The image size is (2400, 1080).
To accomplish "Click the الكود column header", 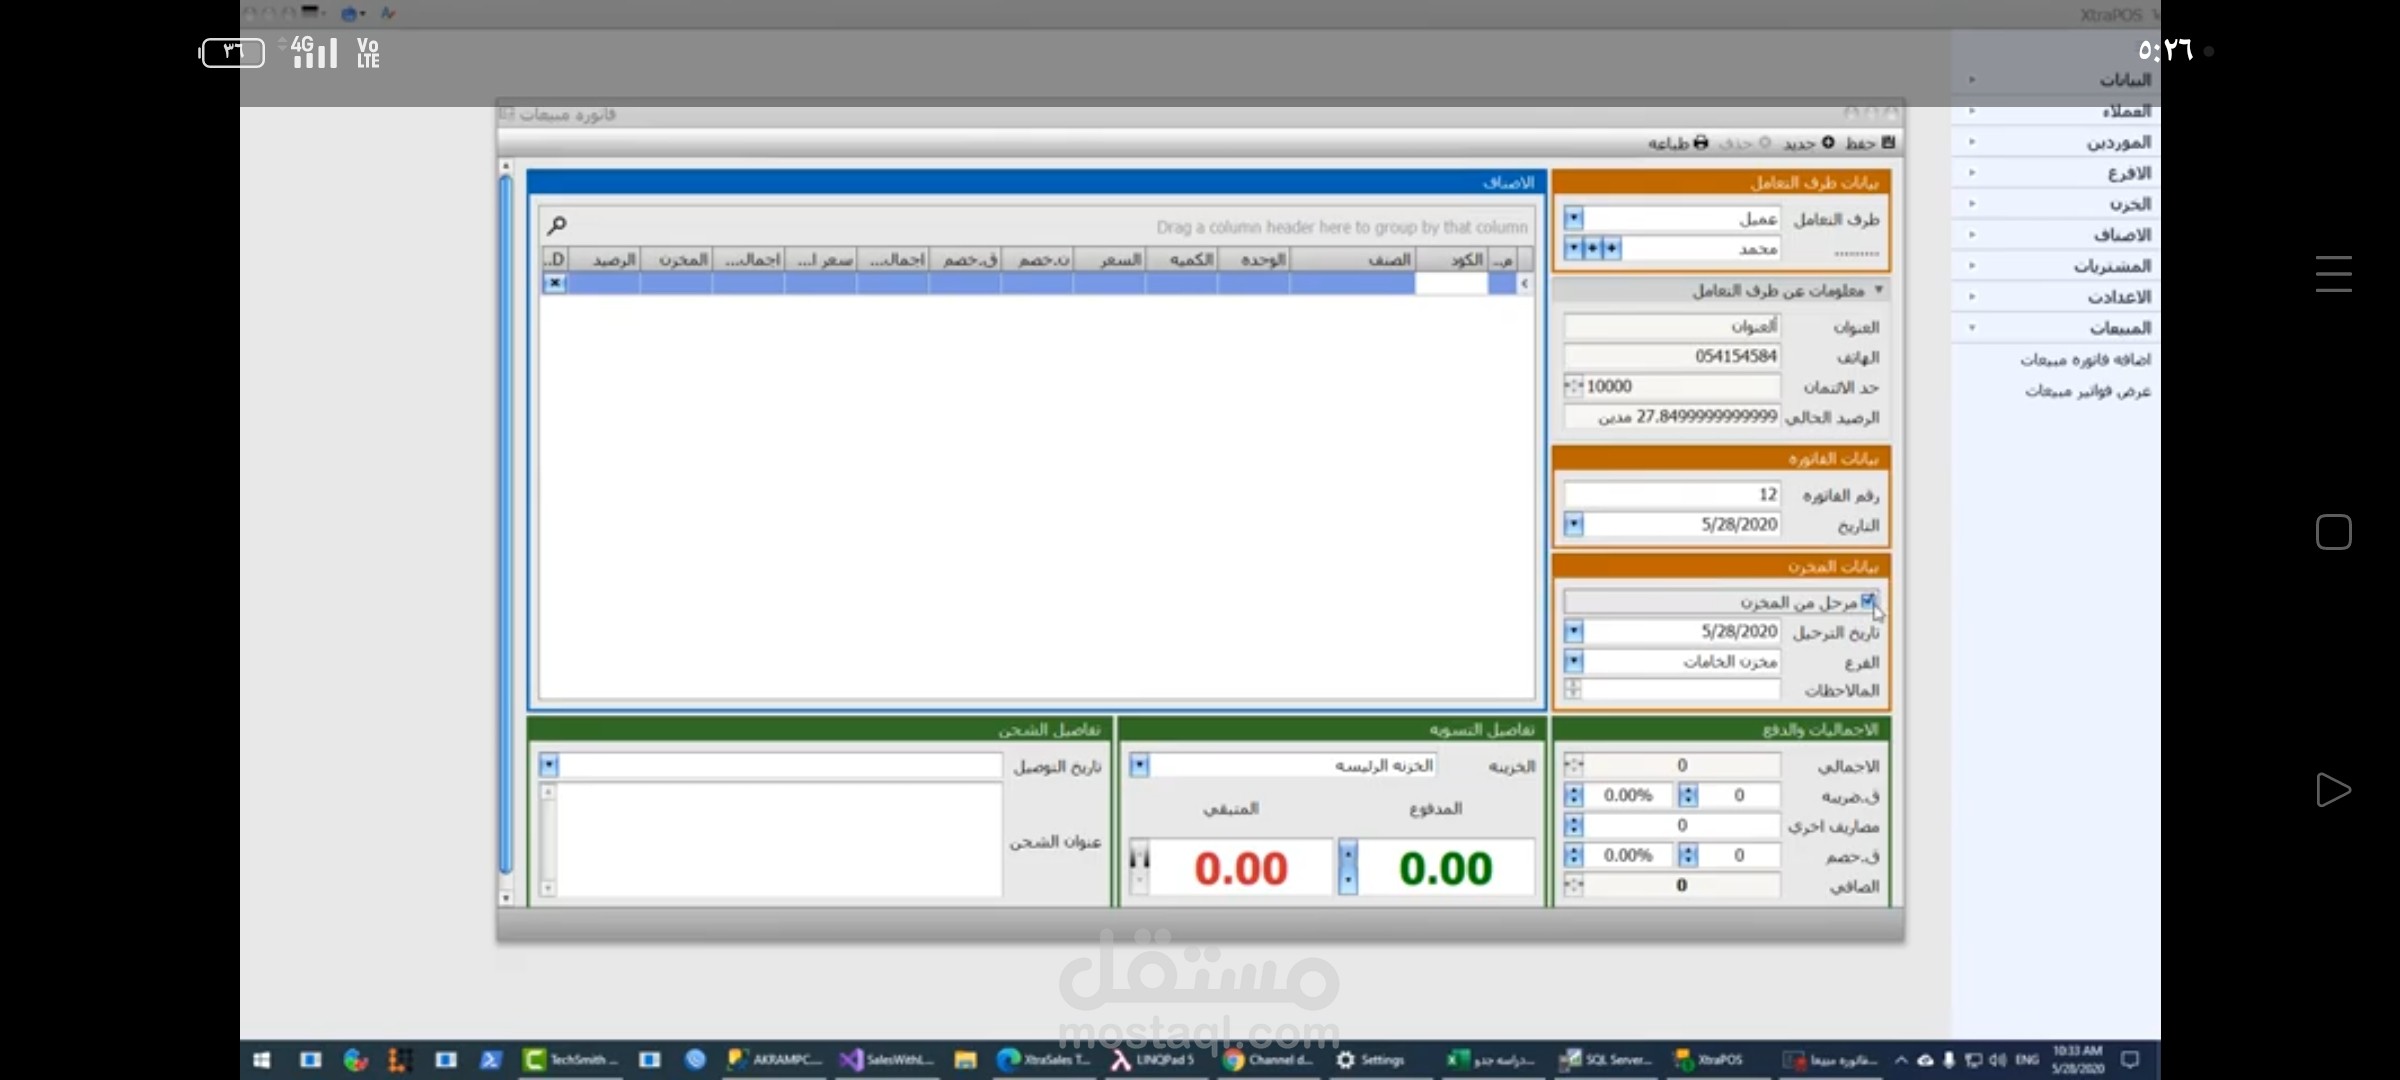I will [x=1452, y=260].
